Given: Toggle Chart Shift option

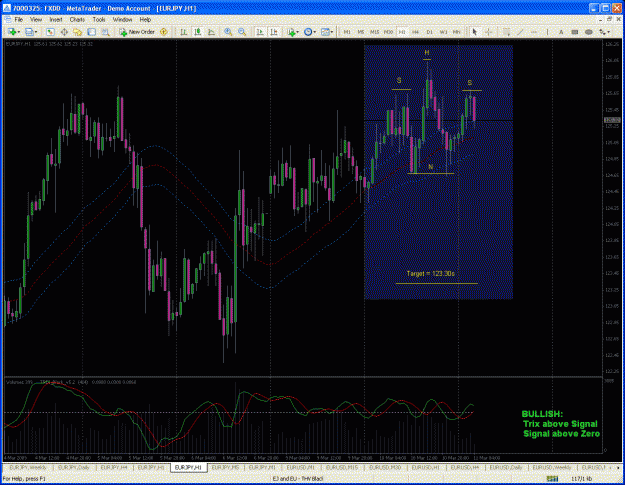Looking at the screenshot, I should (x=274, y=32).
